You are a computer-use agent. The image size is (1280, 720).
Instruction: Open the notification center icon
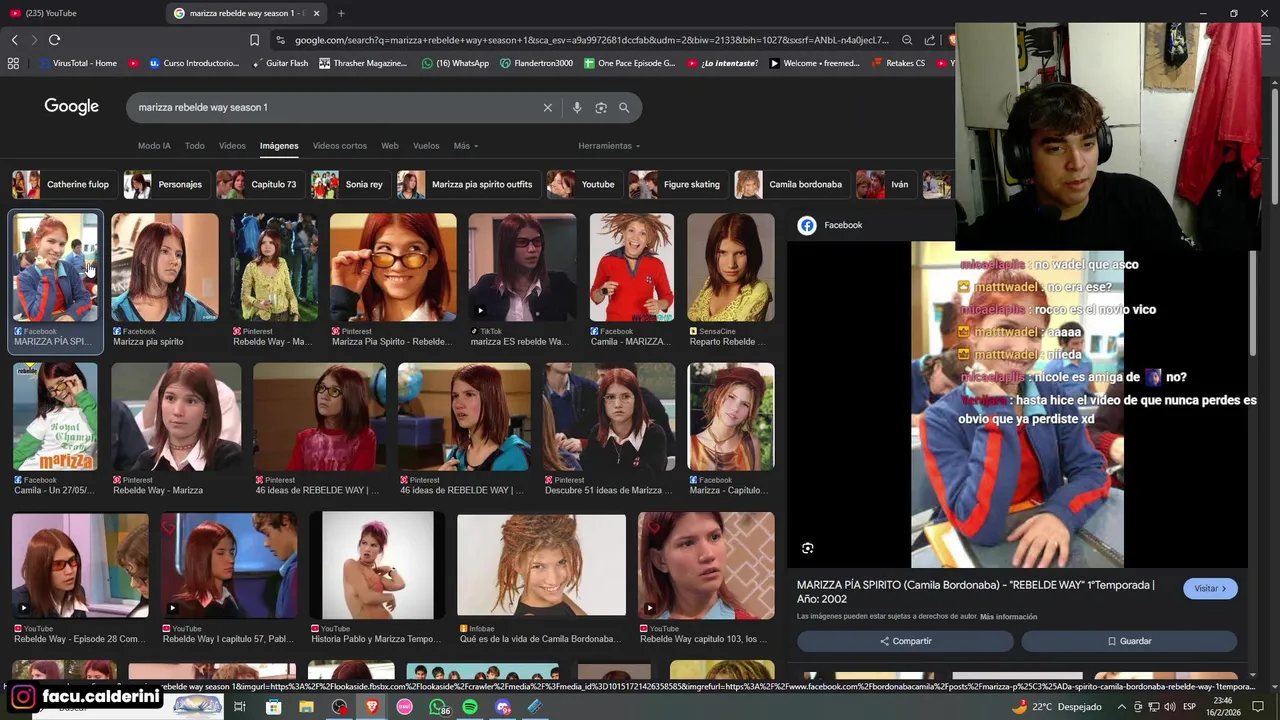(x=1258, y=707)
